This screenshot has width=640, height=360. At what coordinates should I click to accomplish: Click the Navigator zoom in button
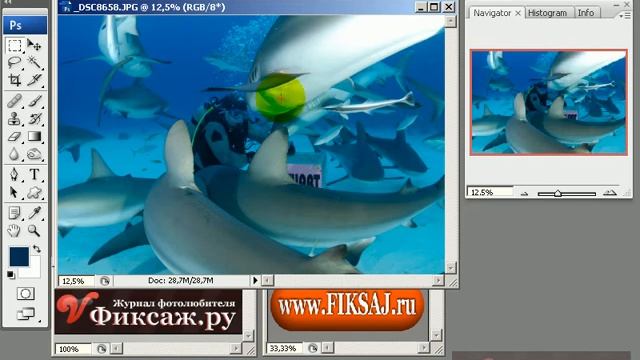pyautogui.click(x=609, y=193)
